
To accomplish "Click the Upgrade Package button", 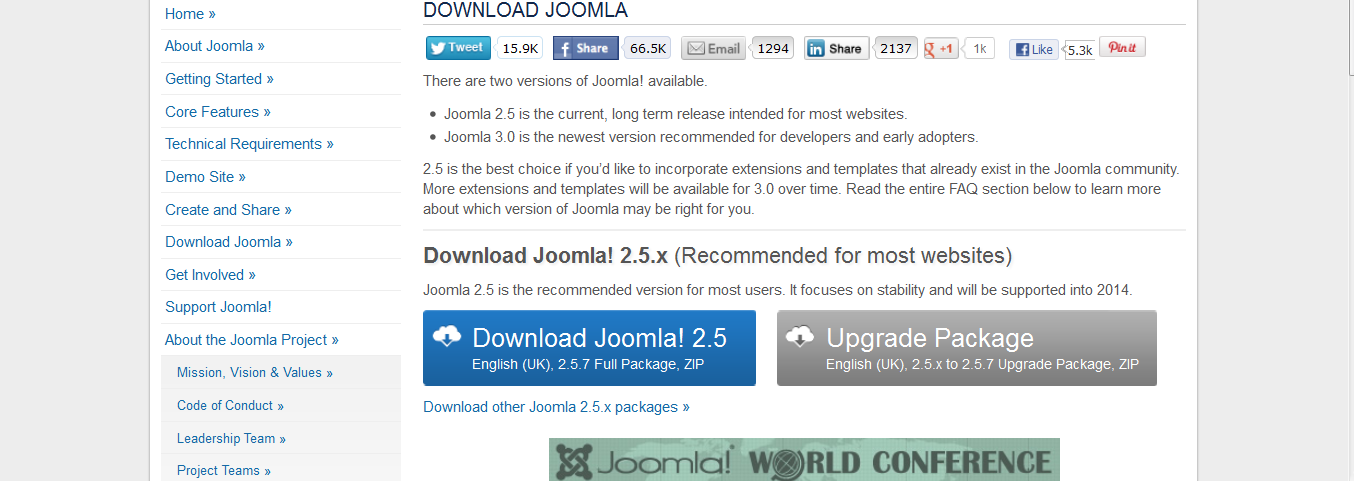I will [x=967, y=348].
